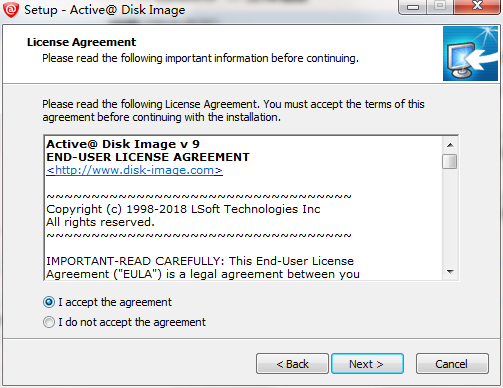Close the Setup window with the X
Screen dimensions: 503x388
point(477,7)
